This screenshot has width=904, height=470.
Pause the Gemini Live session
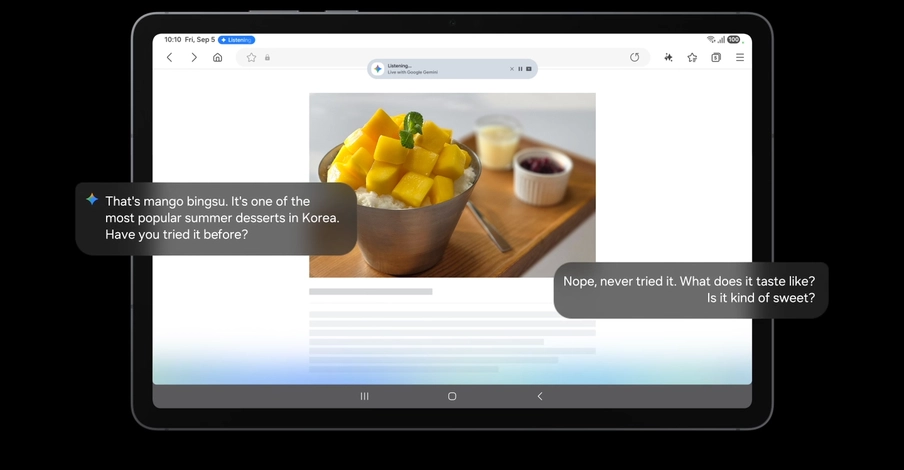[520, 69]
